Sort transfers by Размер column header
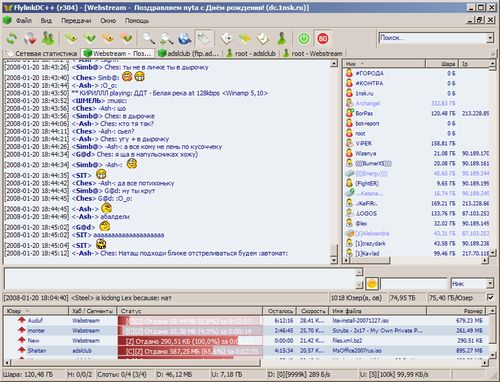The width and height of the screenshot is (500, 382). tap(457, 311)
